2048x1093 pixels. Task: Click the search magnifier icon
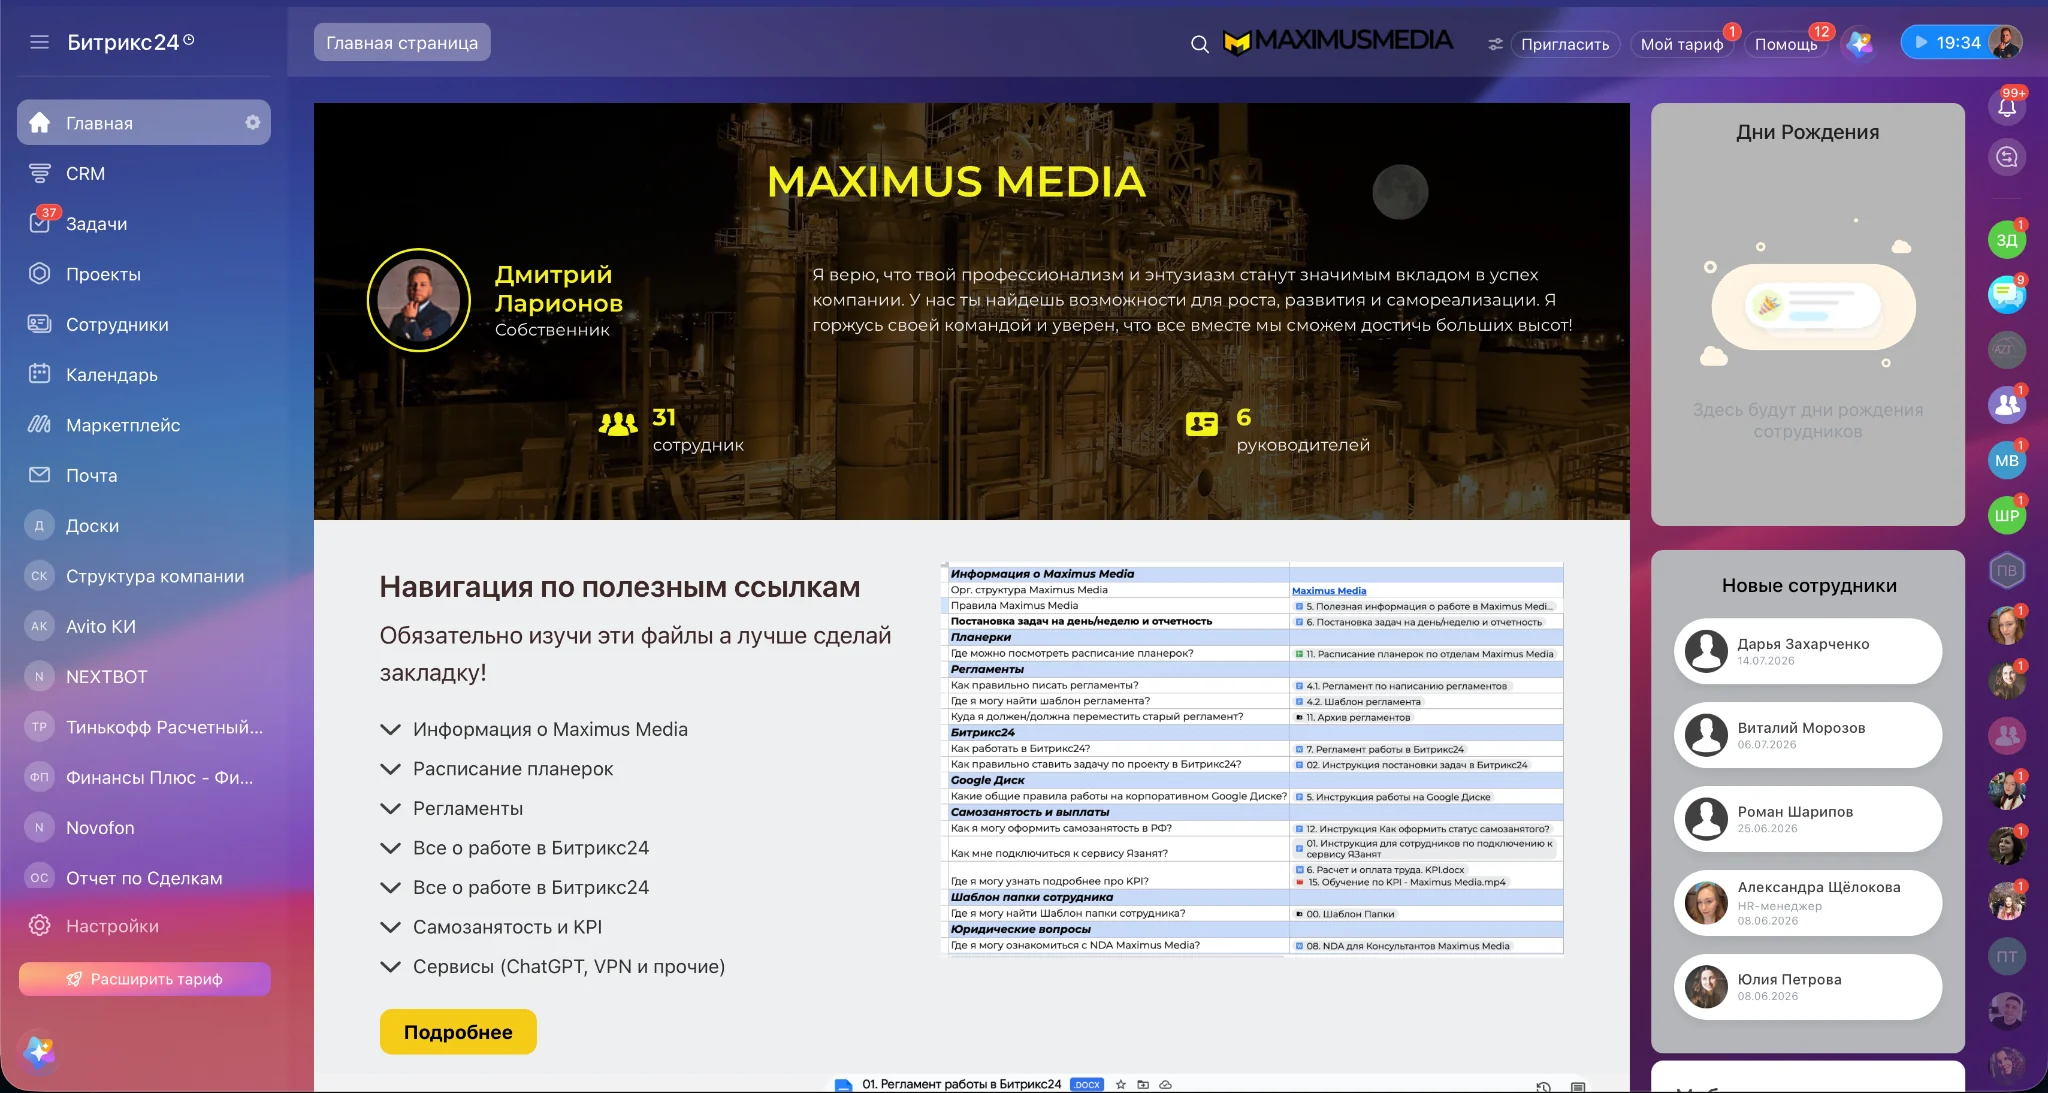point(1200,44)
